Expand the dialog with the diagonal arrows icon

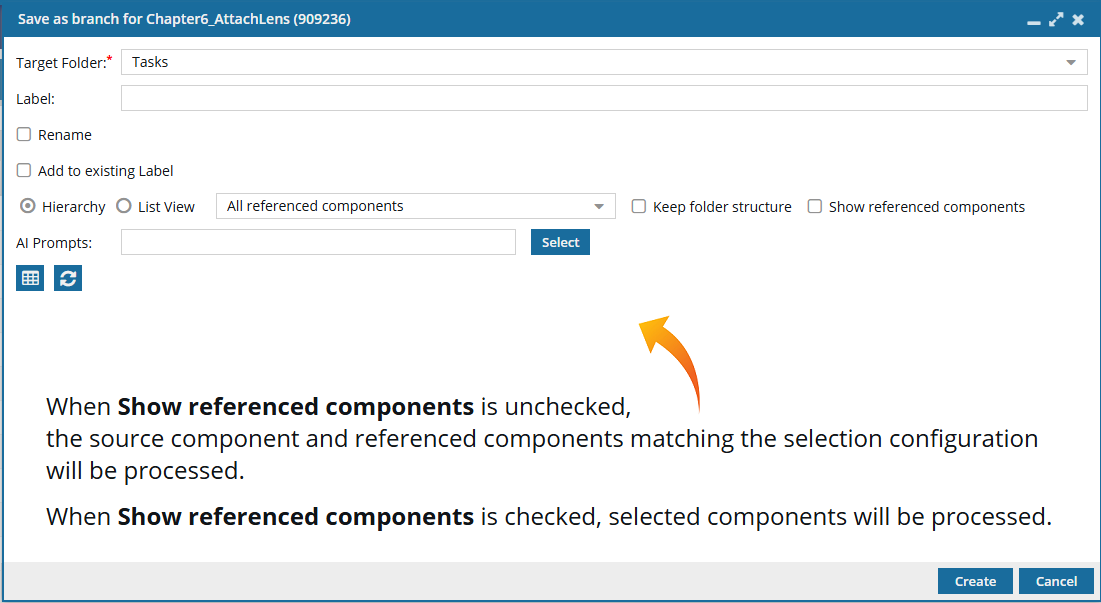pyautogui.click(x=1056, y=20)
